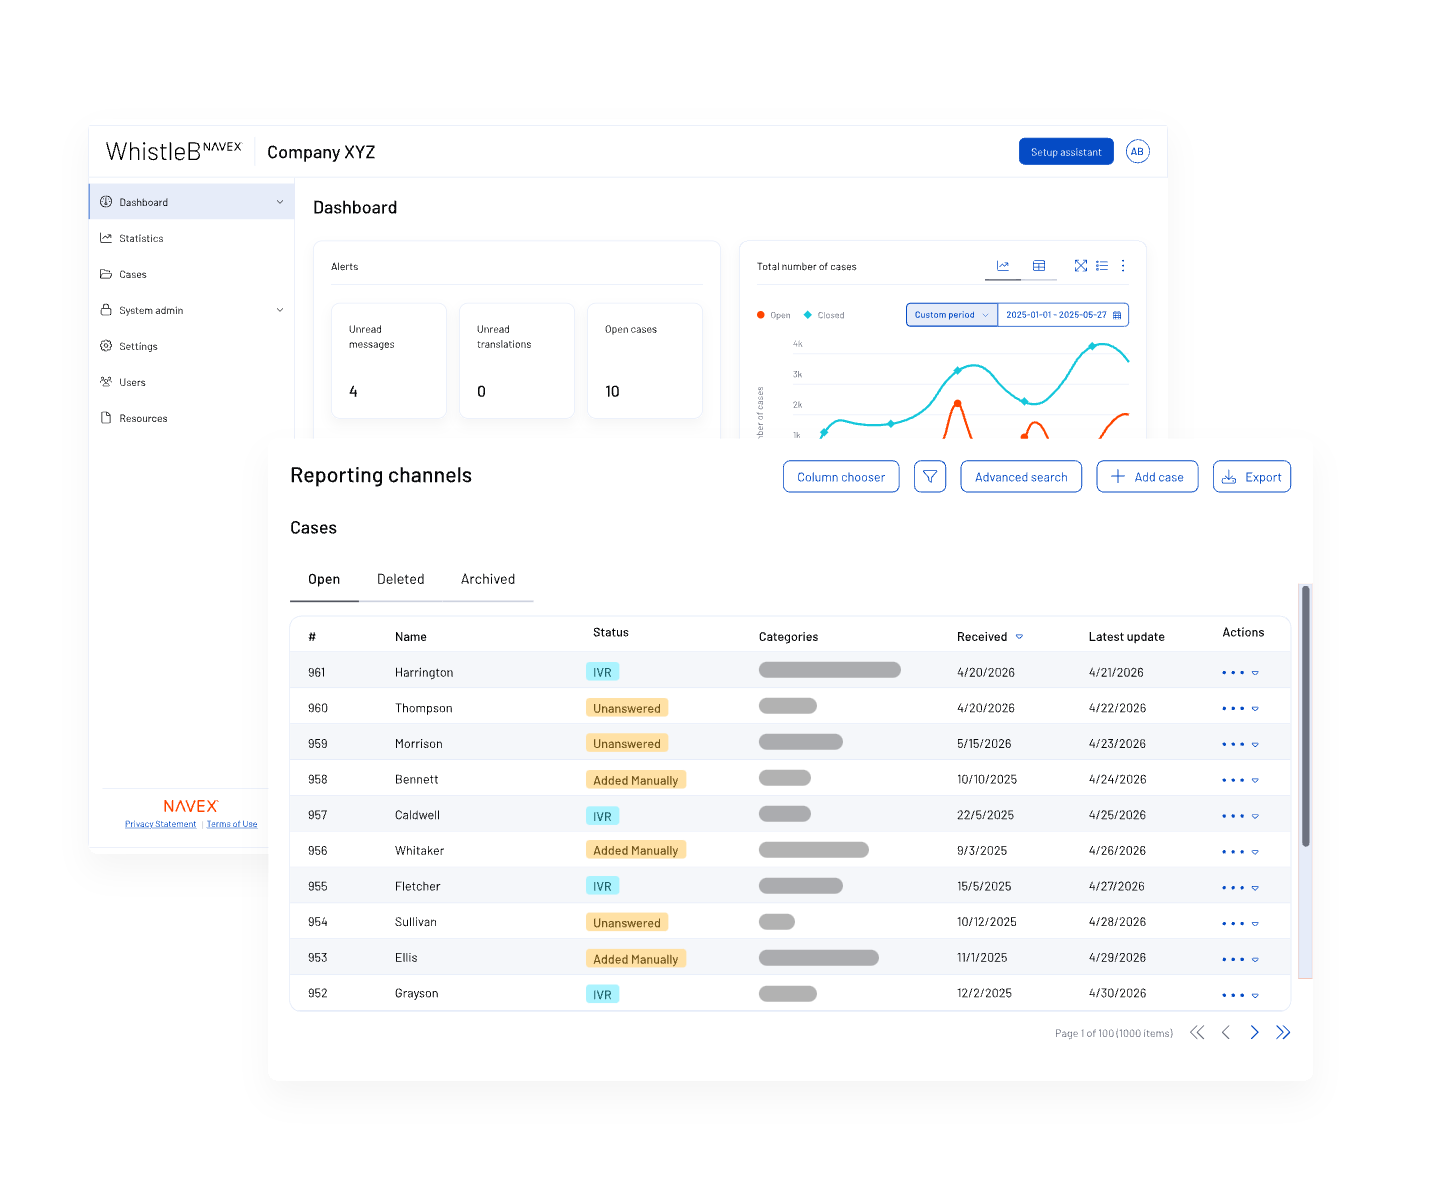
Task: Click the IVR status badge for Harrington
Action: click(x=602, y=672)
